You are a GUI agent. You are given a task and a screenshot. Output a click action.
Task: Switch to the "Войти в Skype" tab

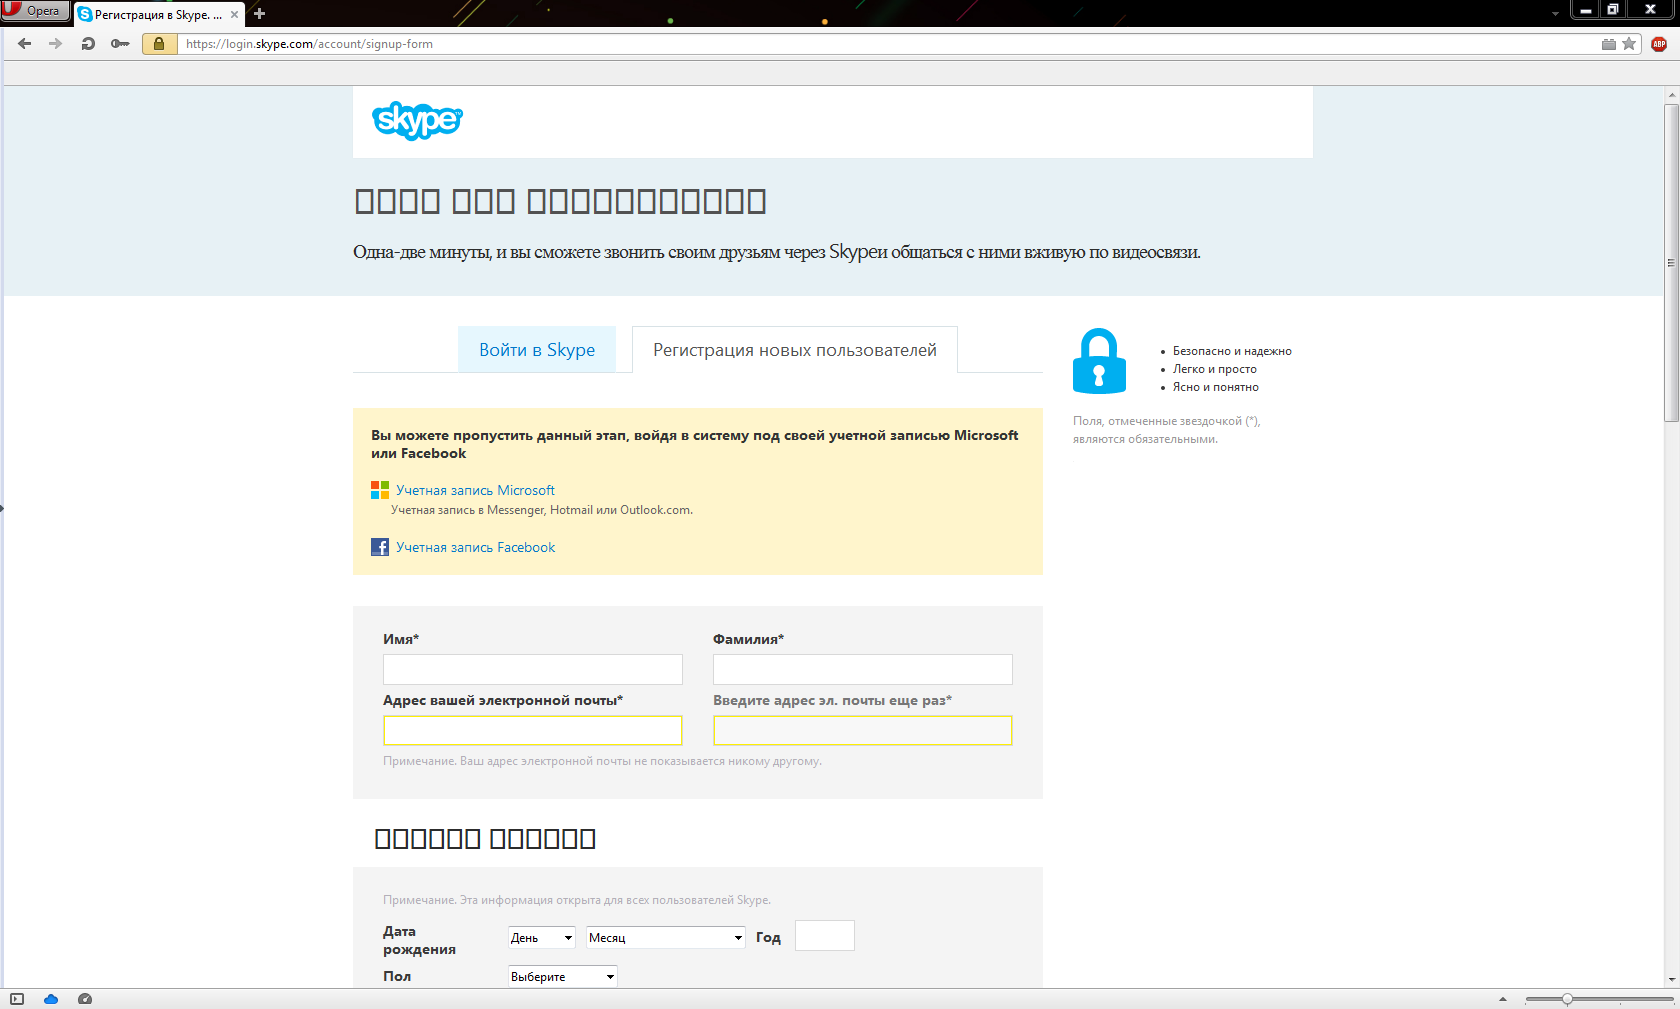point(537,350)
